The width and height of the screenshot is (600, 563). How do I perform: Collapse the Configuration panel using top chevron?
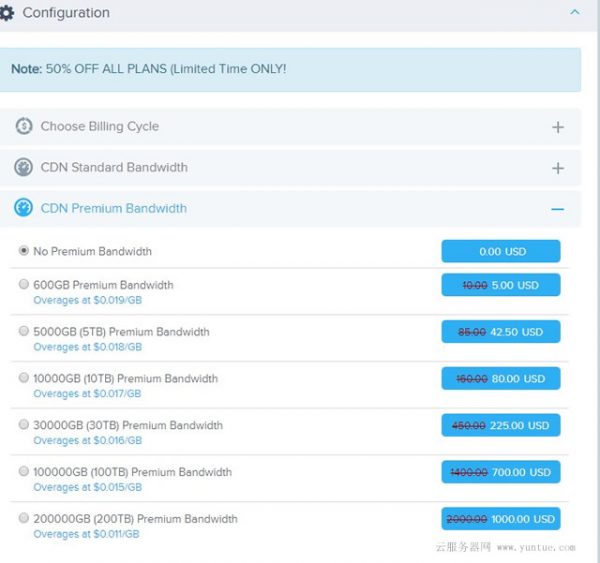[574, 13]
